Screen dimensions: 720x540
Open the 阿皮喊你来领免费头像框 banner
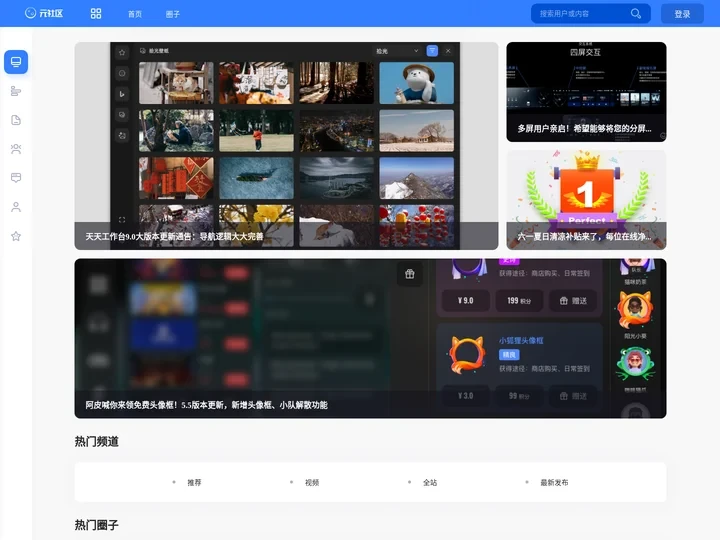pos(371,338)
